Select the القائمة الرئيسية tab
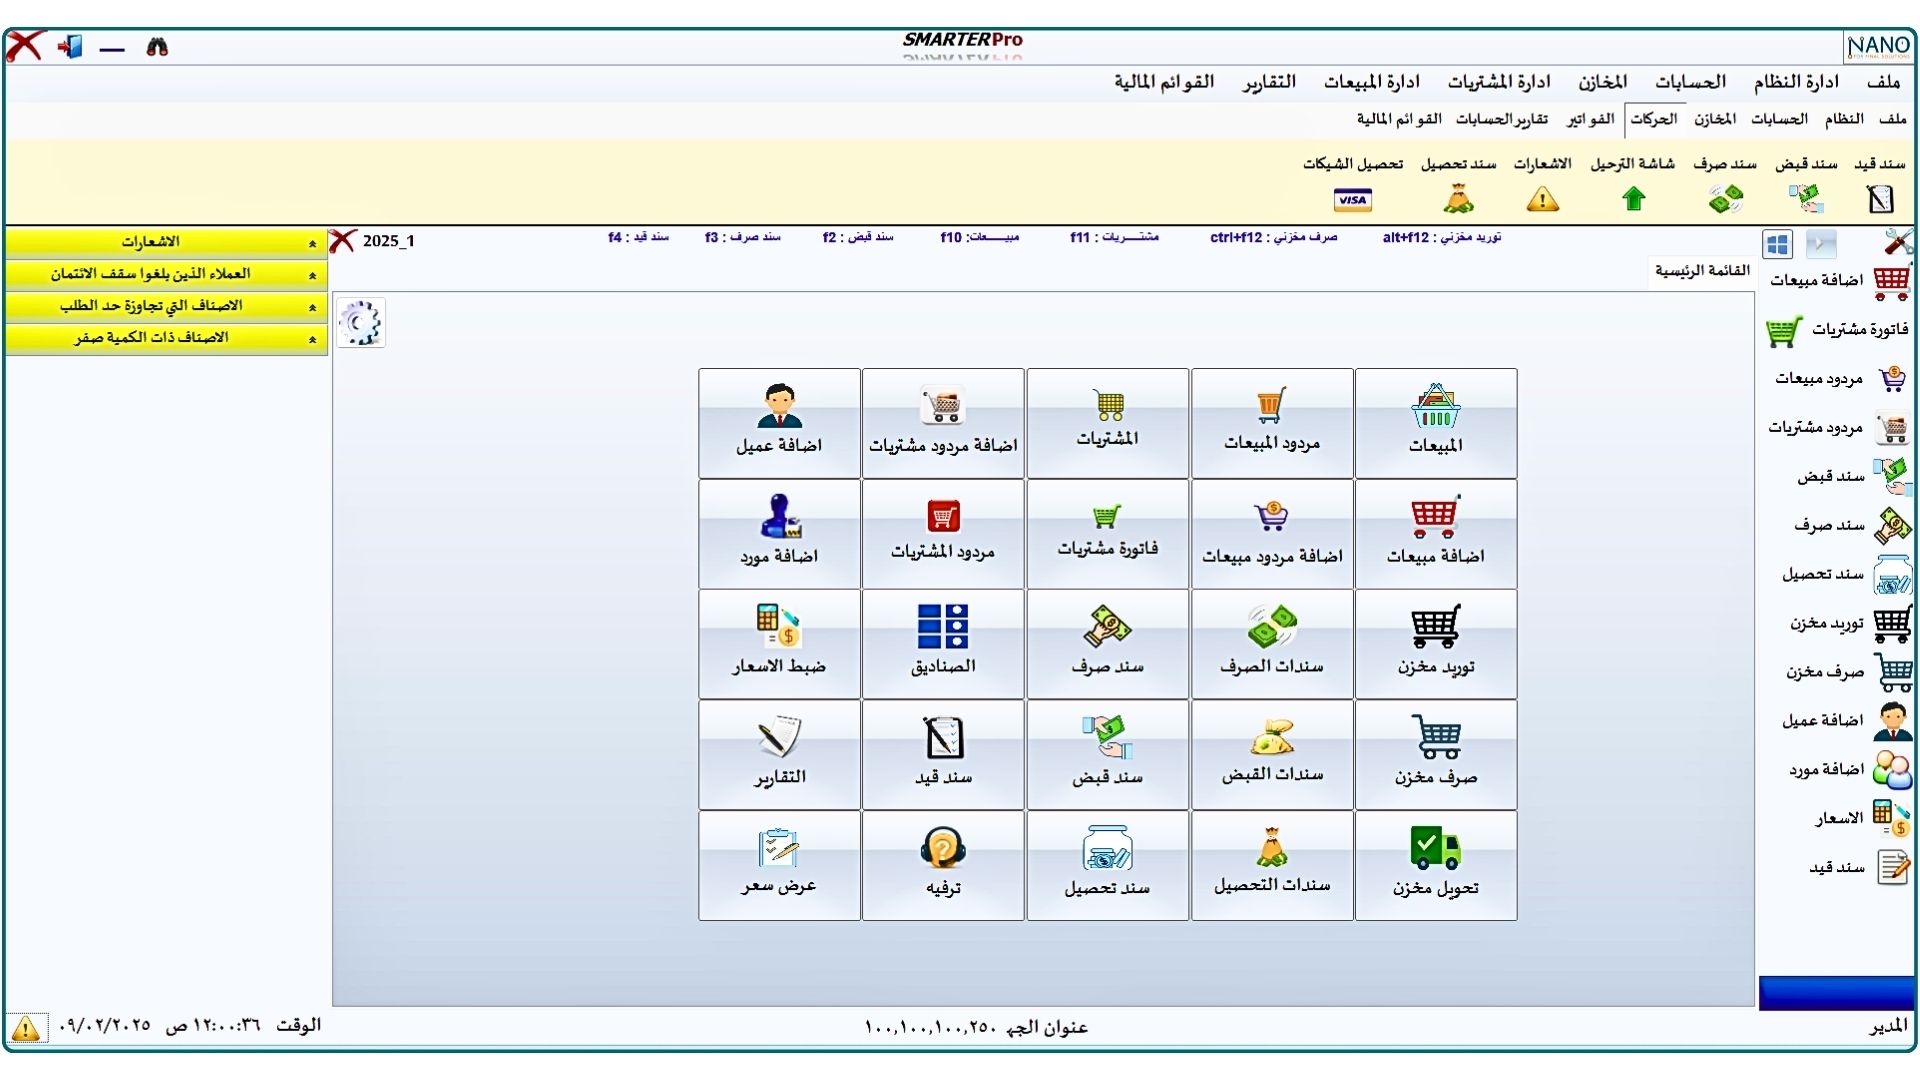Image resolution: width=1920 pixels, height=1080 pixels. (1701, 271)
